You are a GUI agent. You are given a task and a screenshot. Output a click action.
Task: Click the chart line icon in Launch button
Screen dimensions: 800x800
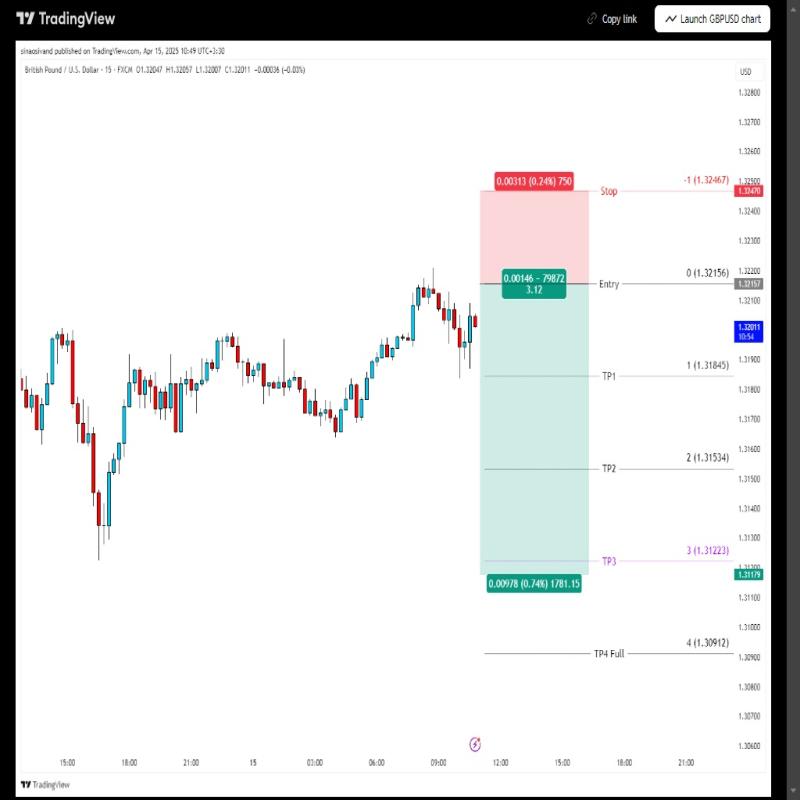click(670, 19)
